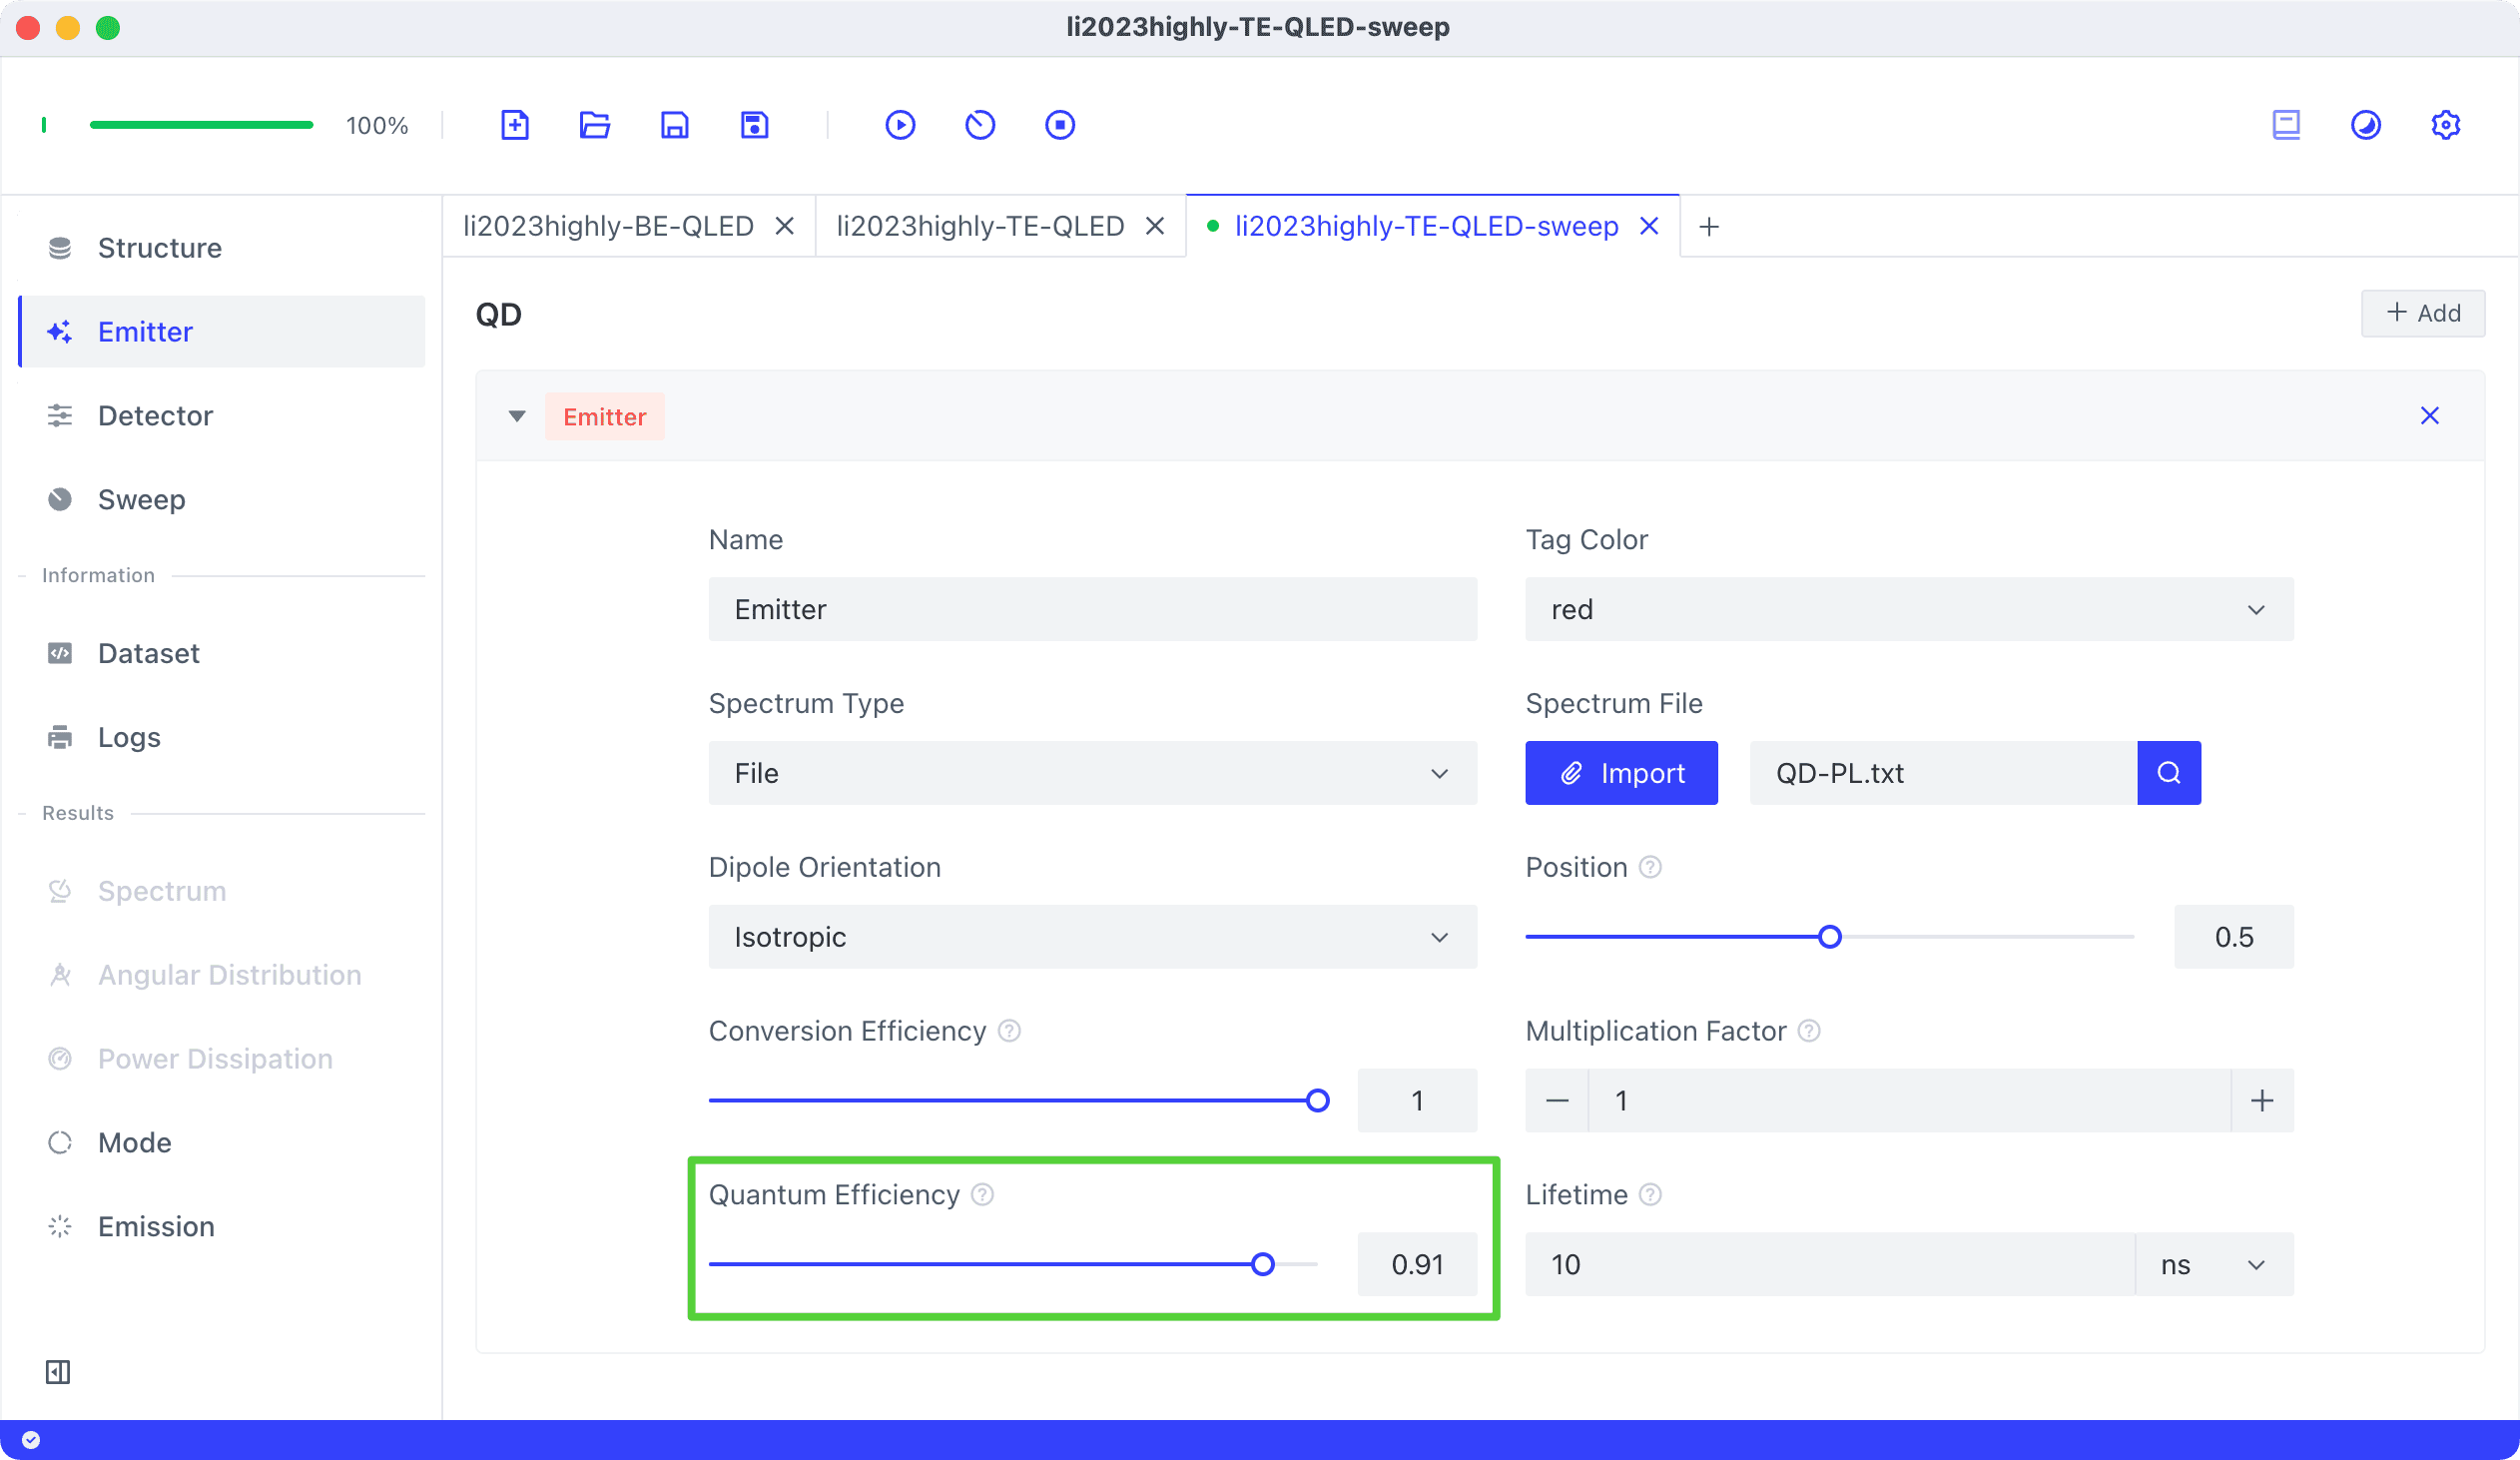
Task: Click the Conversion Efficiency slider handle
Action: pyautogui.click(x=1318, y=1101)
